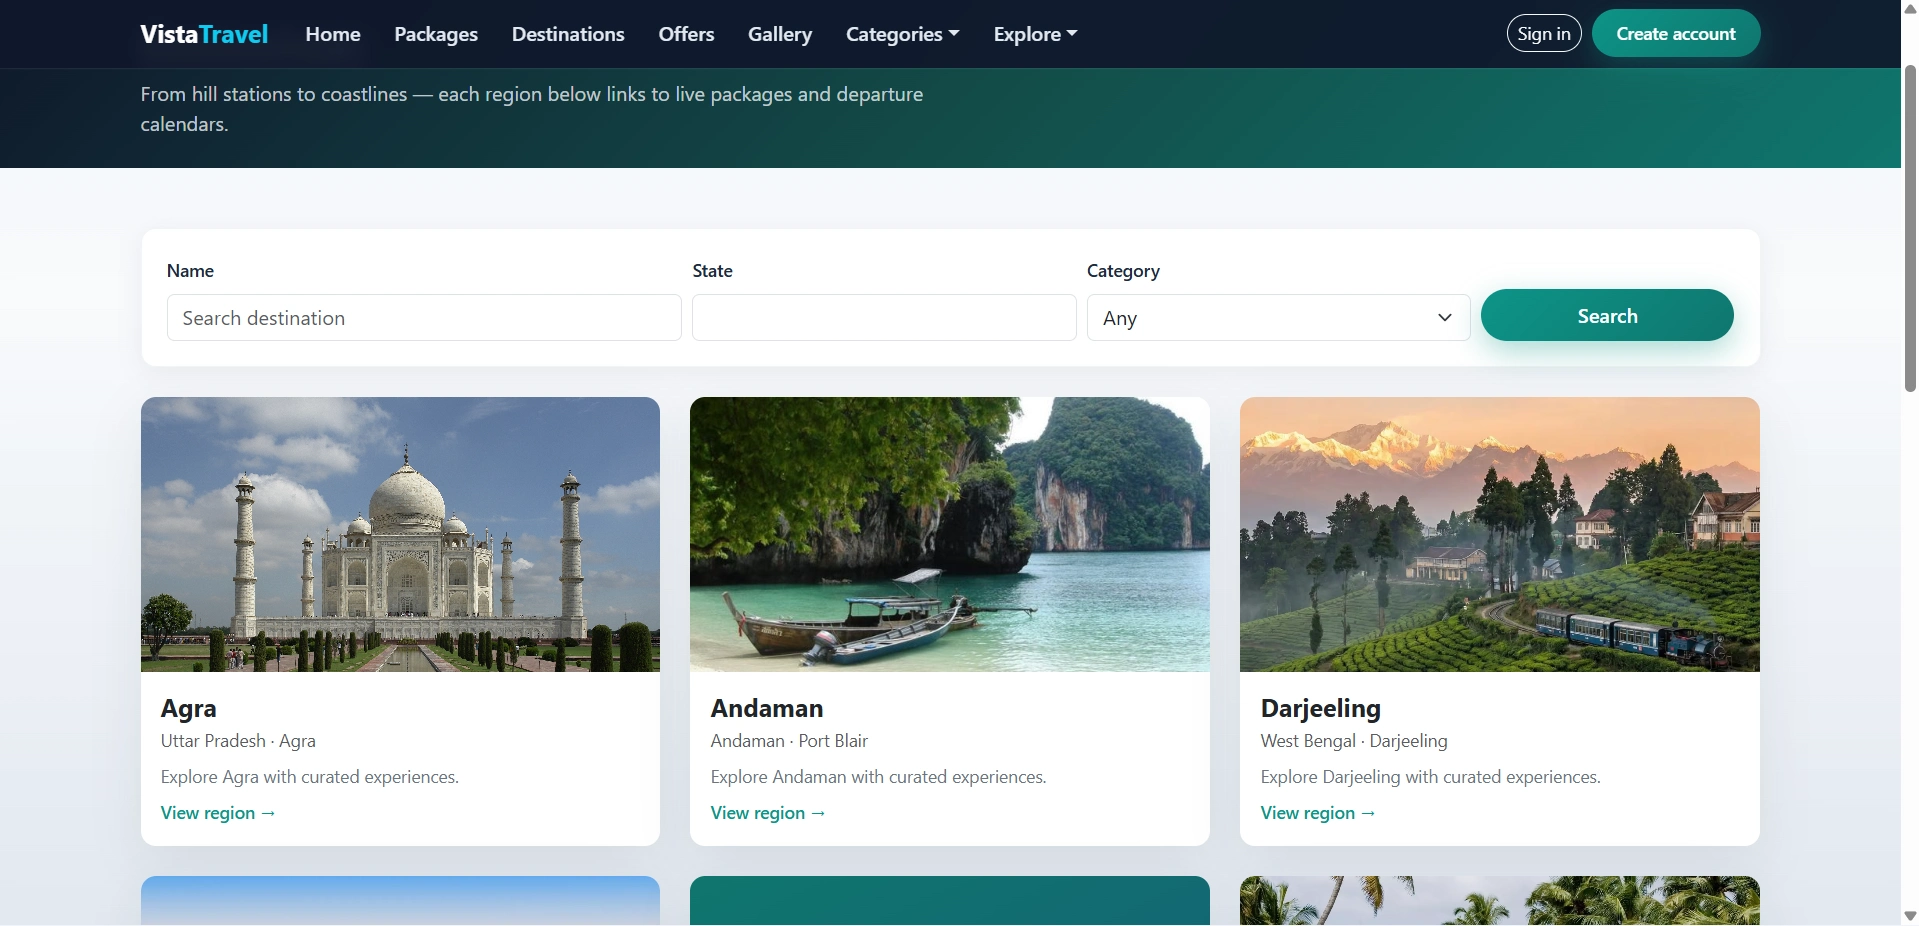Click the 'From hill stations to coastlines' intro text
Screen dimensions: 1919x926
coord(532,109)
